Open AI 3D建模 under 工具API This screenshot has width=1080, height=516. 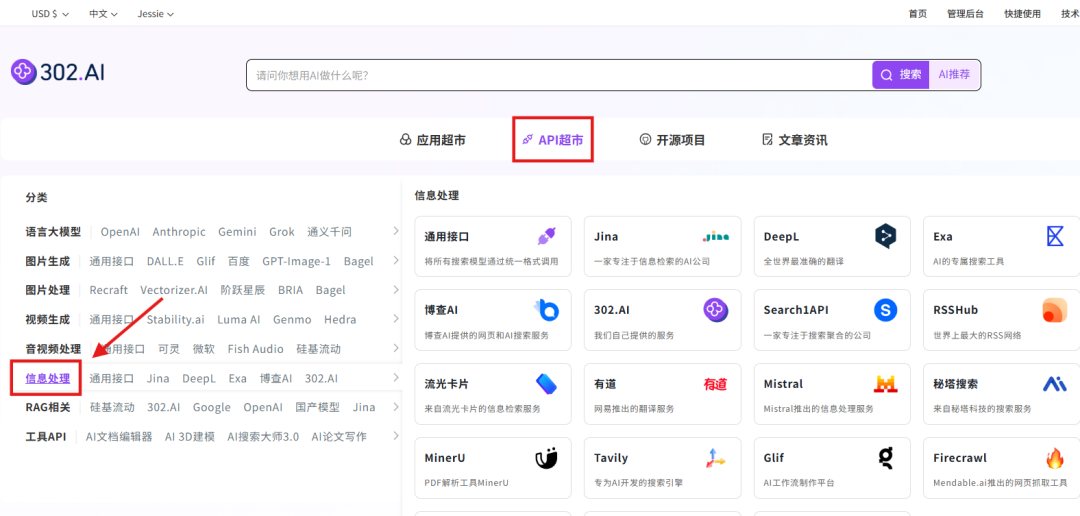(189, 437)
